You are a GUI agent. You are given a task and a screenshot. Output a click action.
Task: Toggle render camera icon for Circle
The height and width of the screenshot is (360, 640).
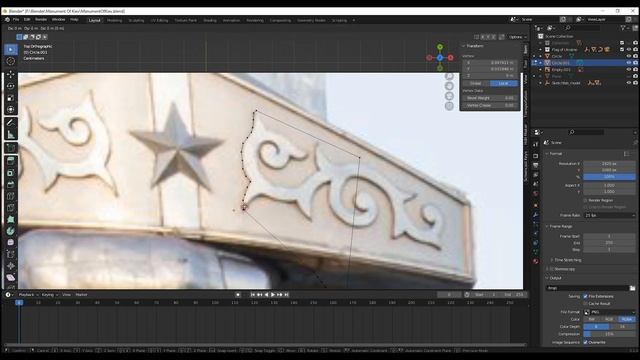tap(635, 56)
